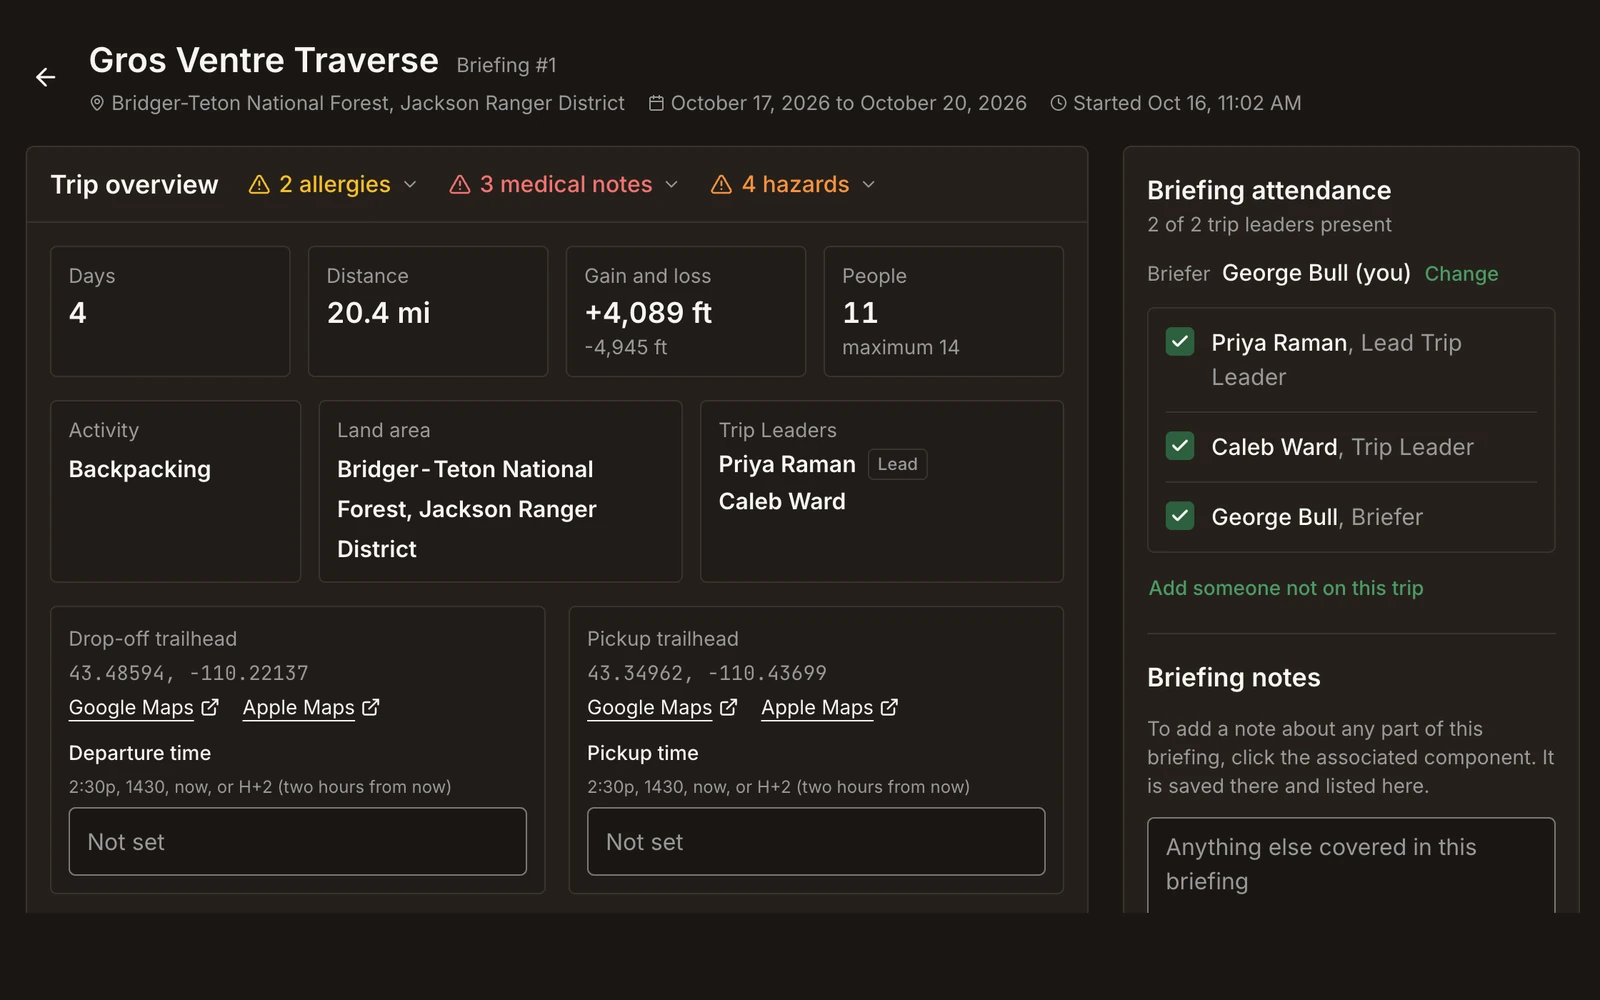Uncheck George Bull attendance checkbox
Image resolution: width=1600 pixels, height=1000 pixels.
pos(1180,516)
